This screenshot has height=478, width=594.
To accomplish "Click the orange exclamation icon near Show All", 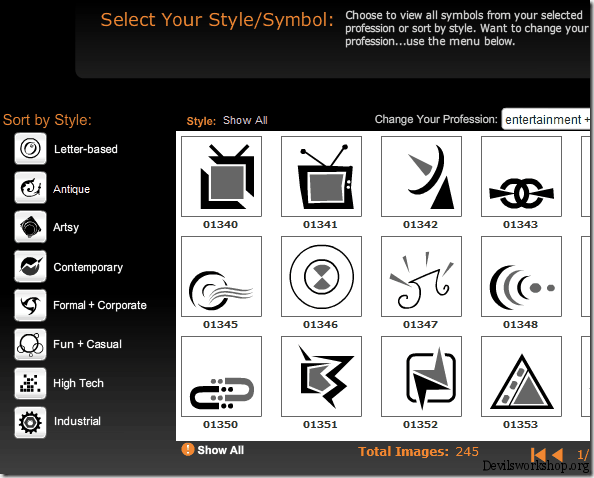I will pyautogui.click(x=188, y=449).
